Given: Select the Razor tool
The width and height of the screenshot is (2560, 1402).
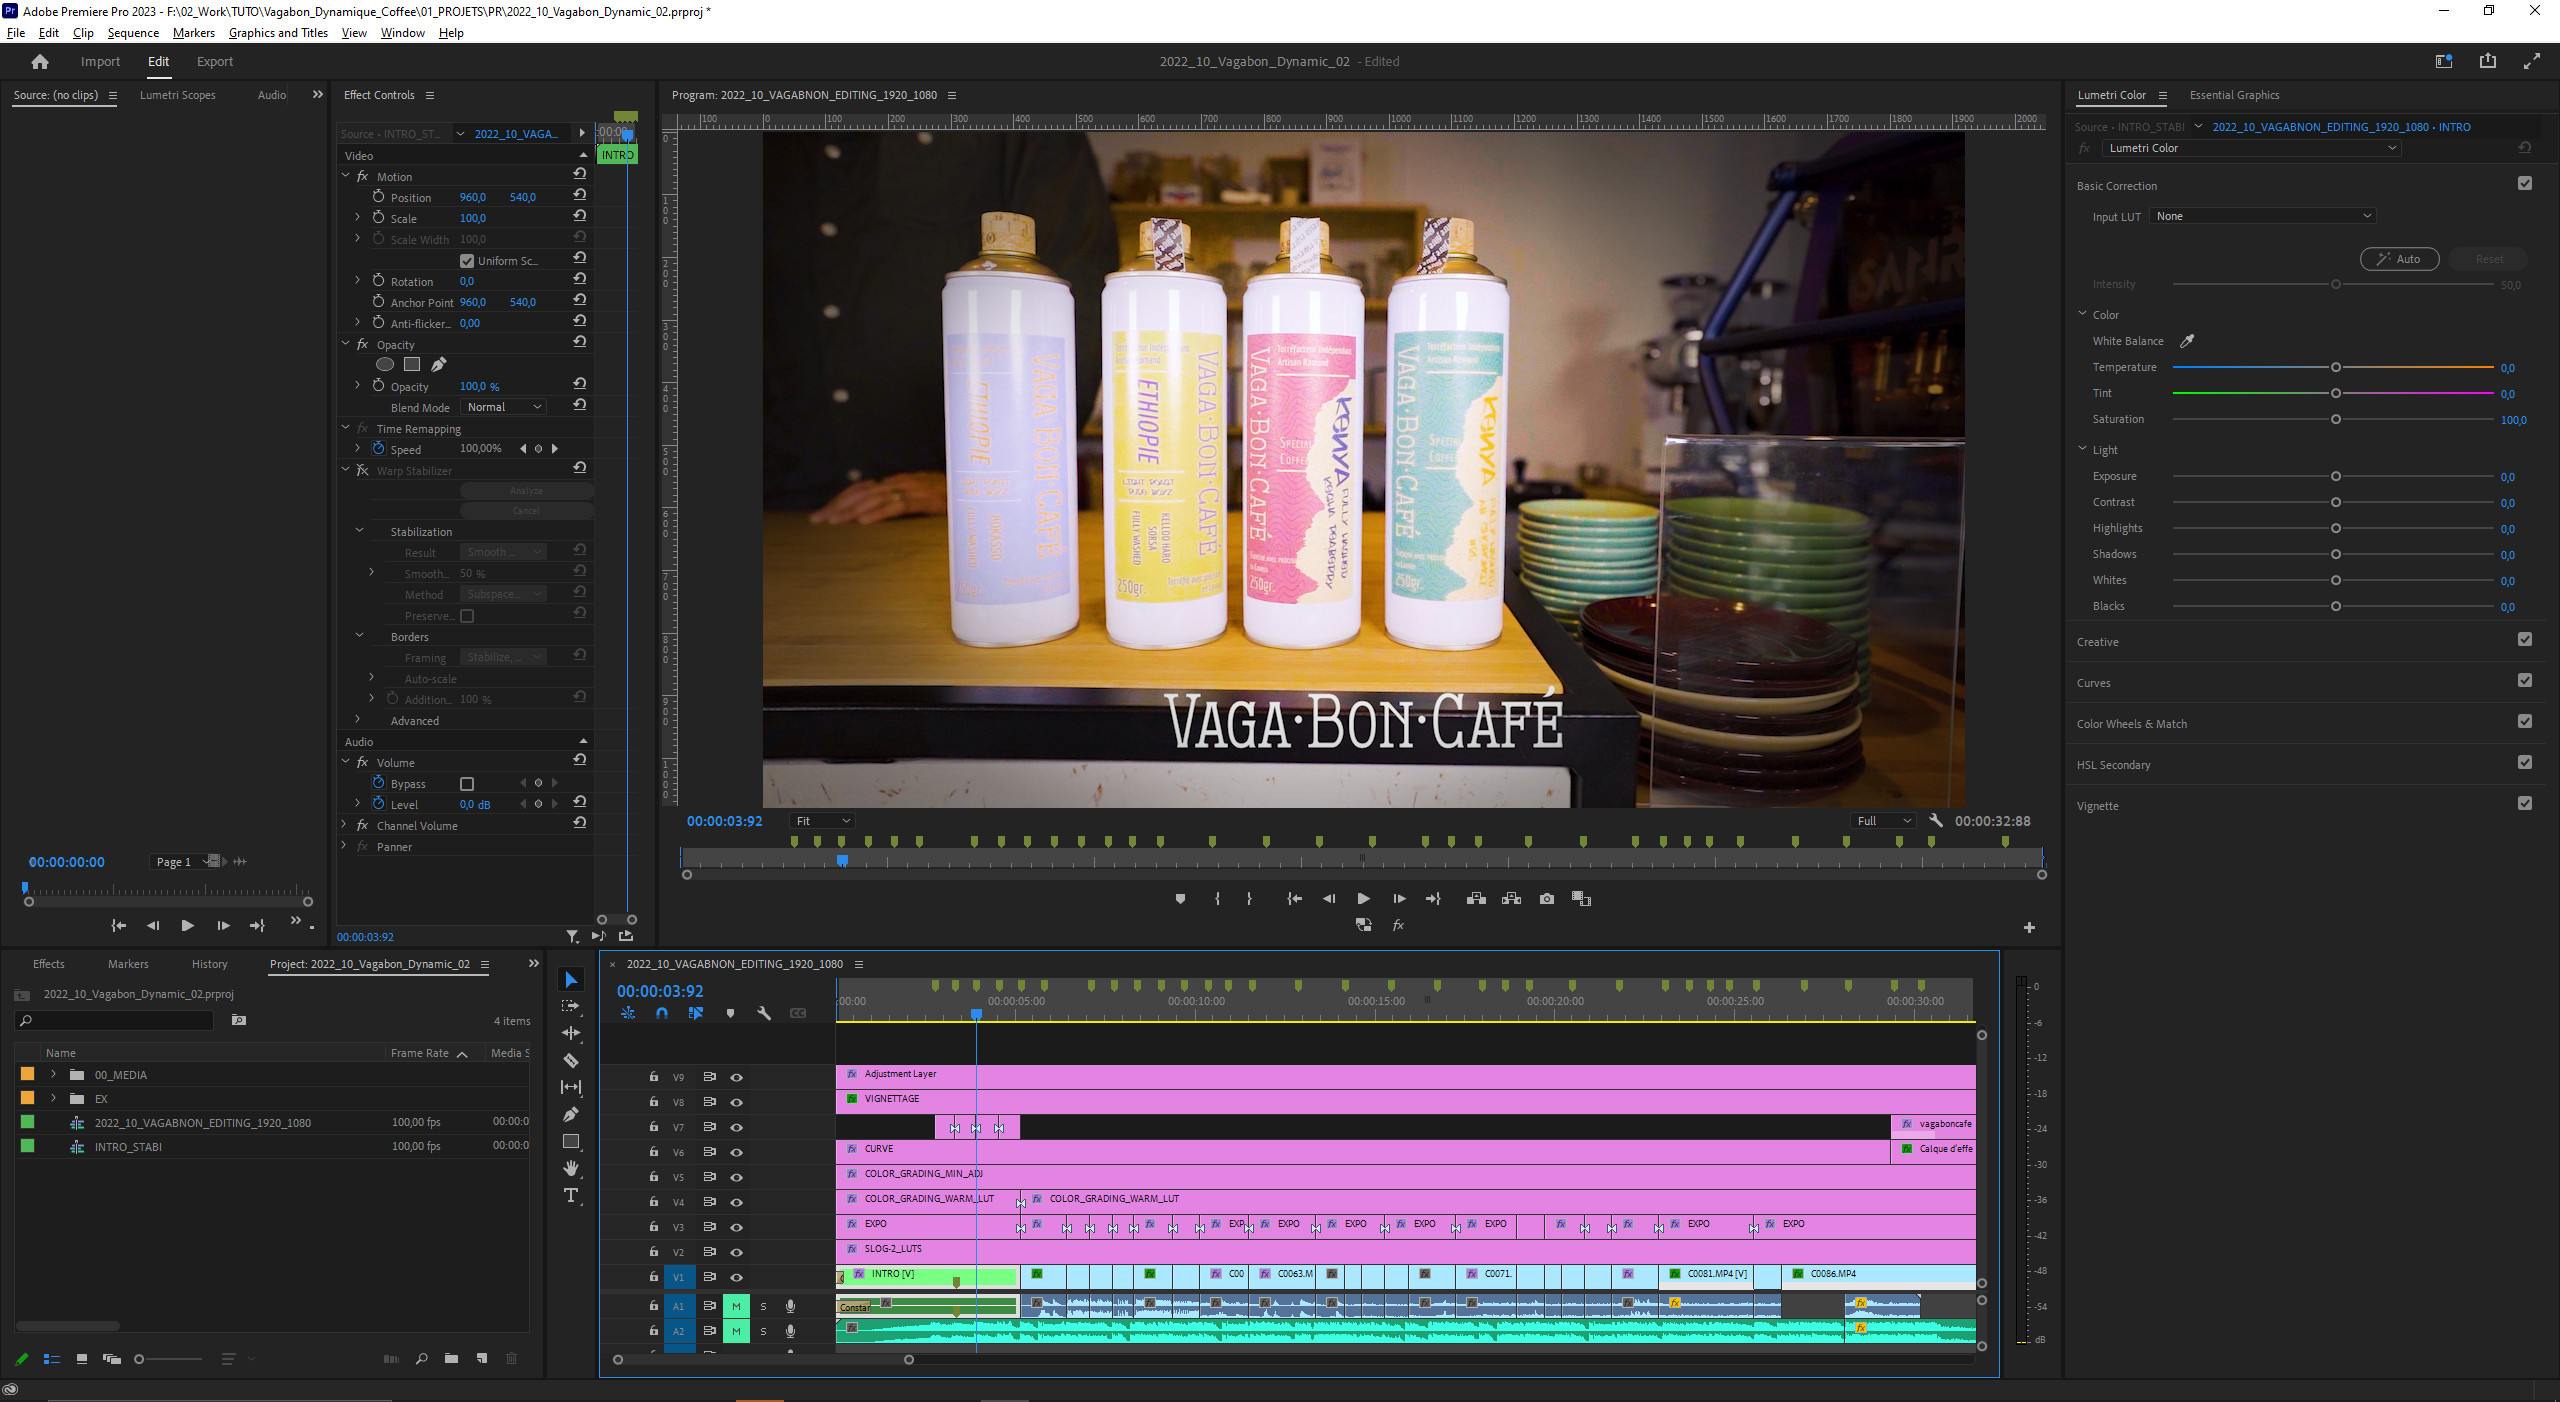Looking at the screenshot, I should [x=571, y=1060].
